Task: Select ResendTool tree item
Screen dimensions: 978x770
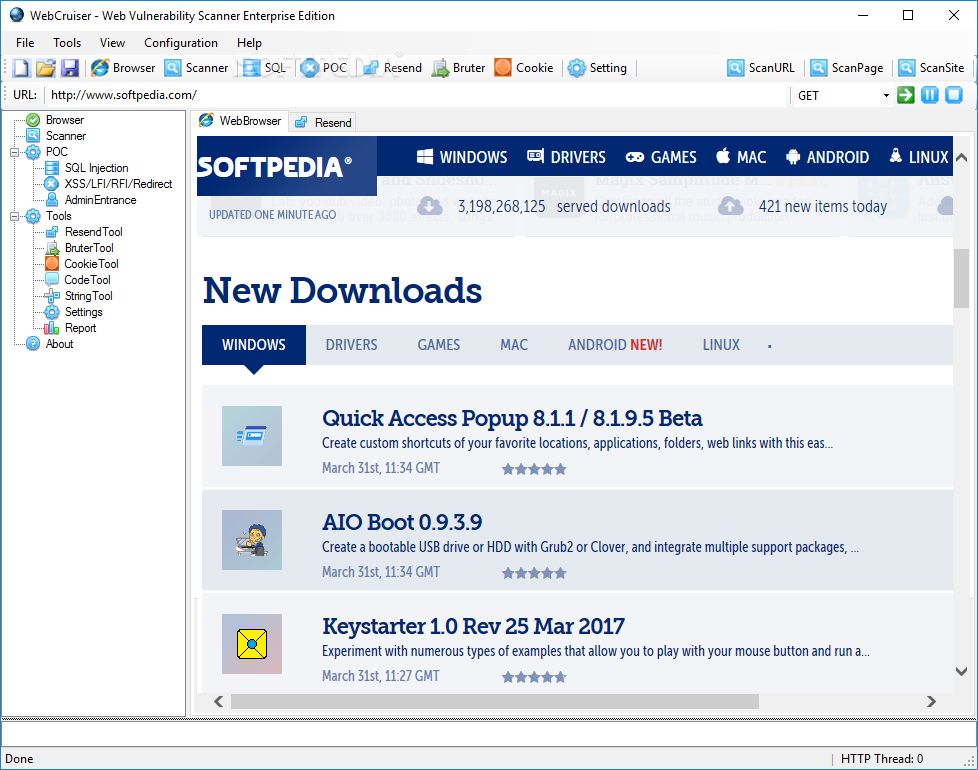Action: tap(94, 232)
